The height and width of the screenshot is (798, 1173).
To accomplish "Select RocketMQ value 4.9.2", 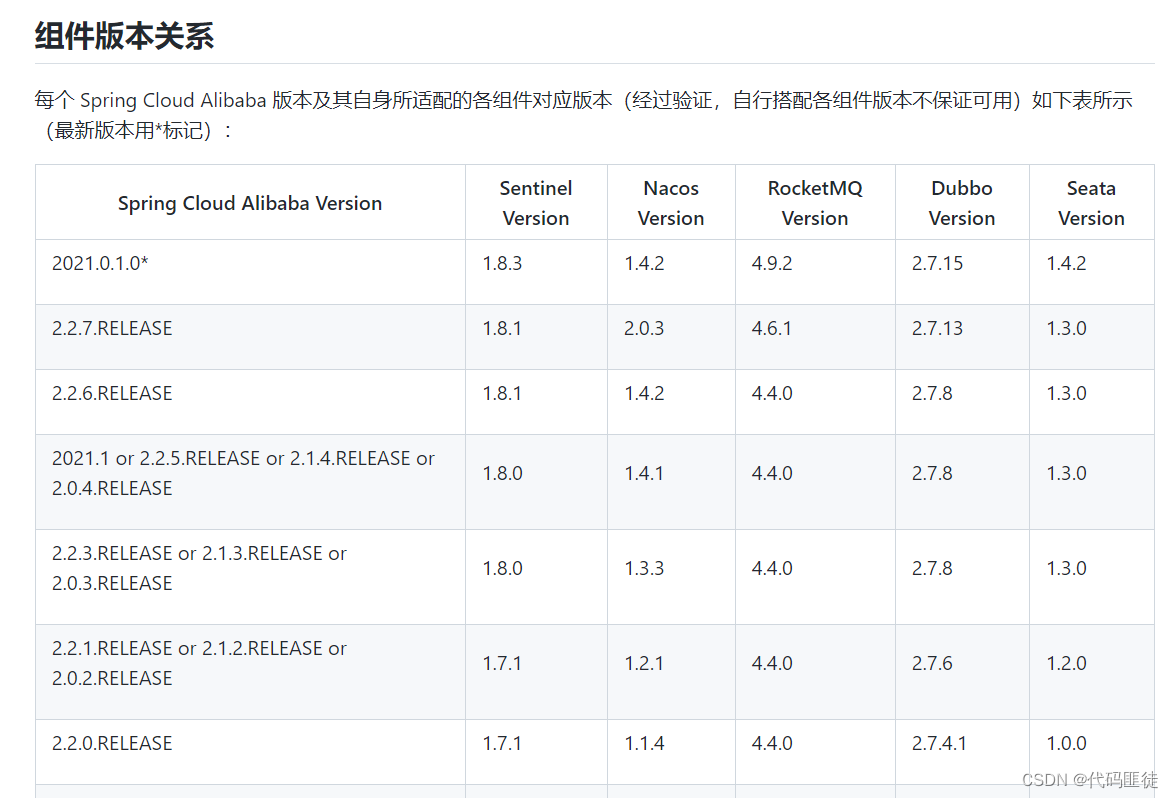I will pyautogui.click(x=772, y=263).
